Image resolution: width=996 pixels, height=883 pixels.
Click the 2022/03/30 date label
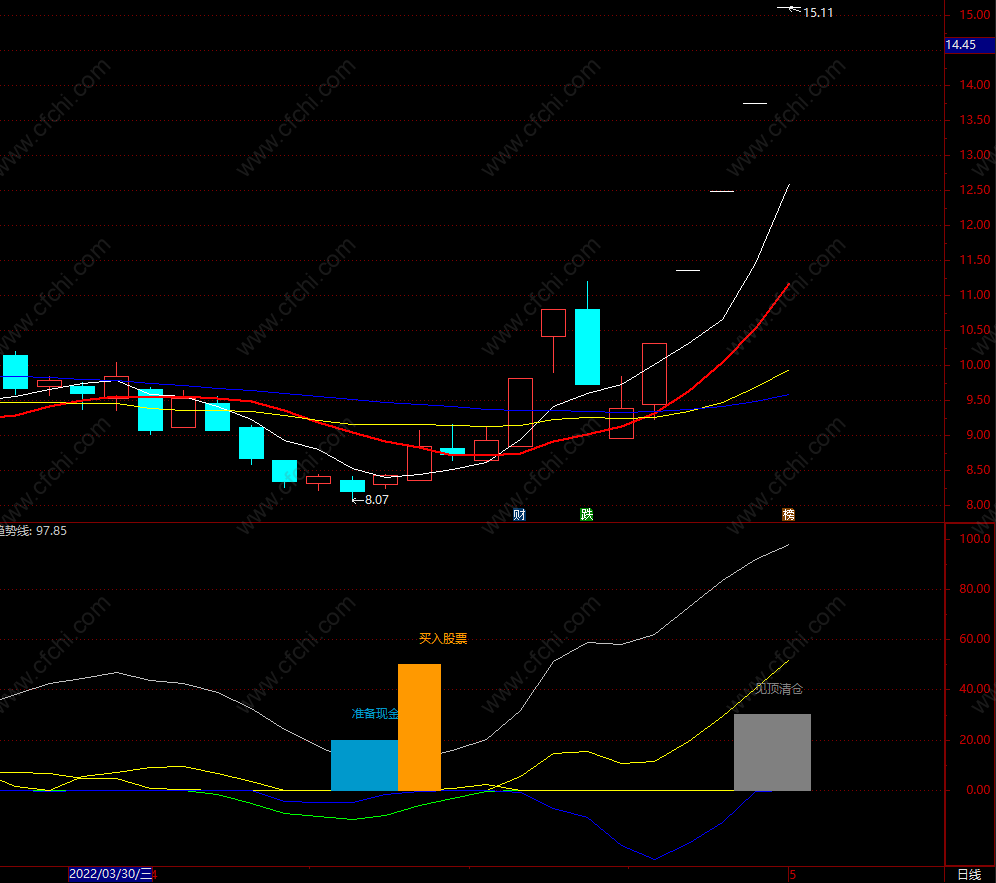pos(111,874)
